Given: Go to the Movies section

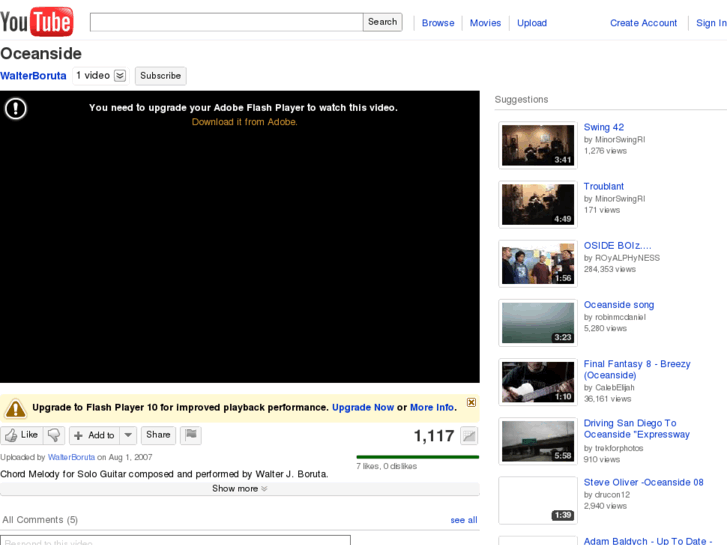Looking at the screenshot, I should pyautogui.click(x=485, y=23).
